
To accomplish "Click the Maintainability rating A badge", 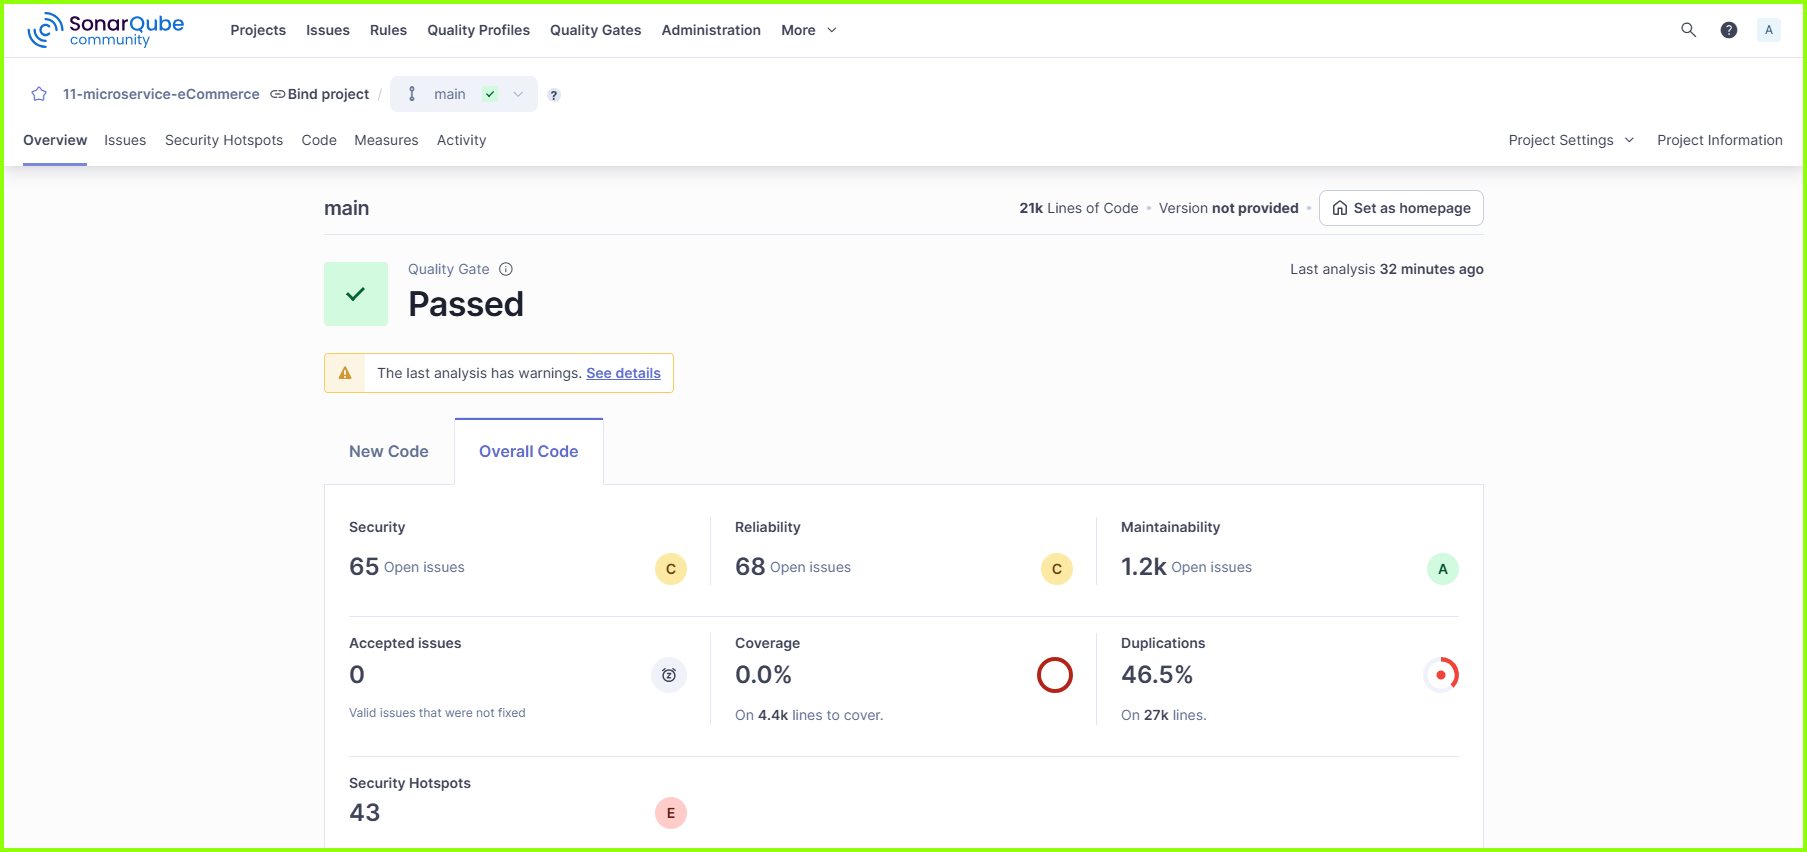I will 1443,569.
